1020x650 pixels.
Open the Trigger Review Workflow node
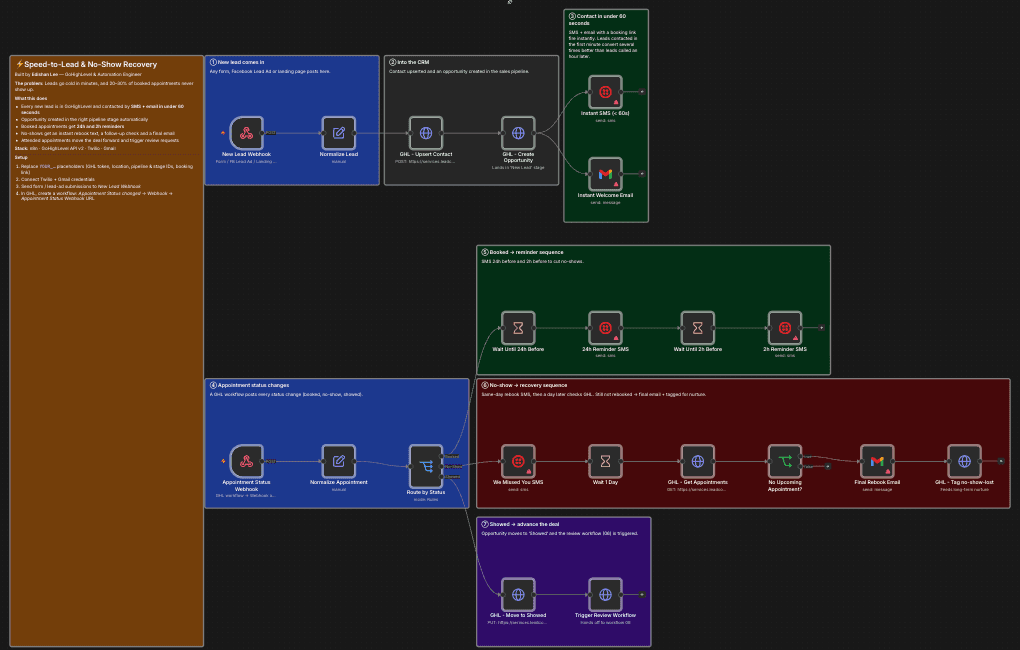pos(606,594)
